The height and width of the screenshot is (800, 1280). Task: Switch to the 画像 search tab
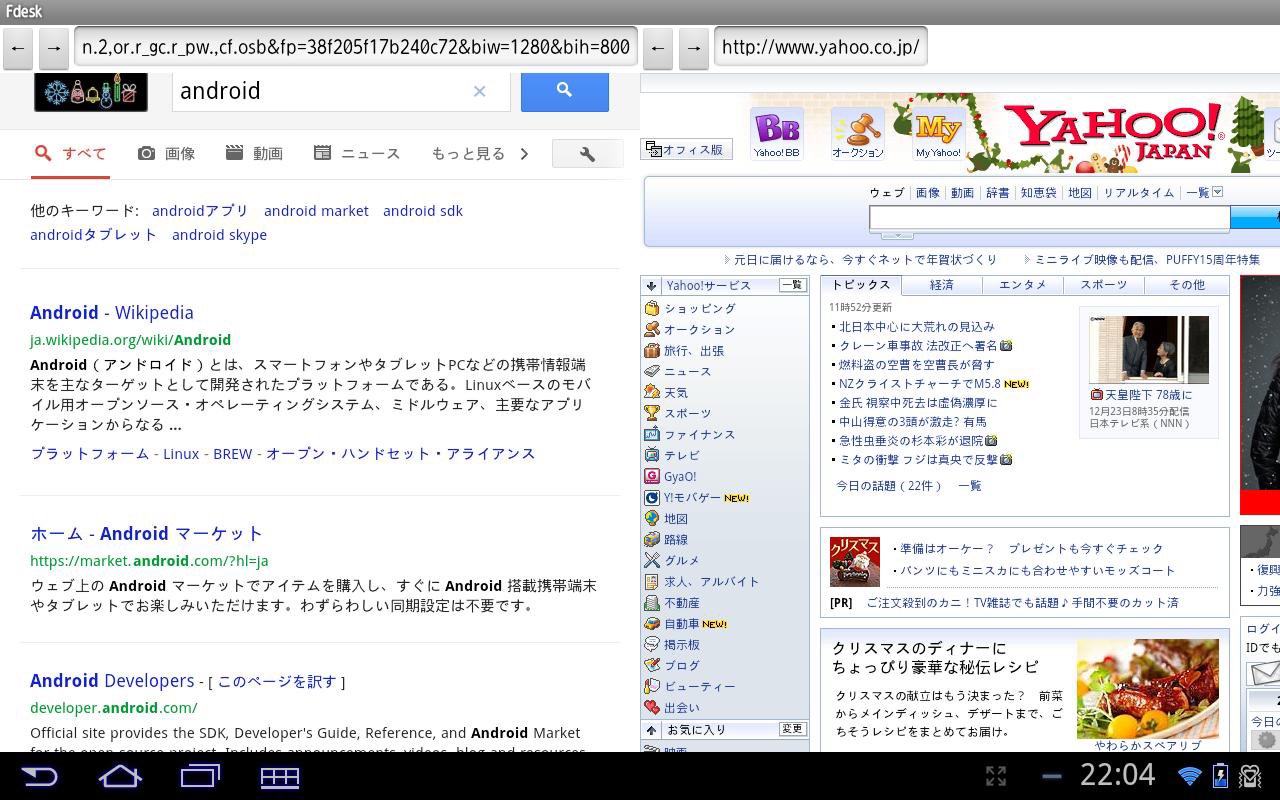(166, 153)
